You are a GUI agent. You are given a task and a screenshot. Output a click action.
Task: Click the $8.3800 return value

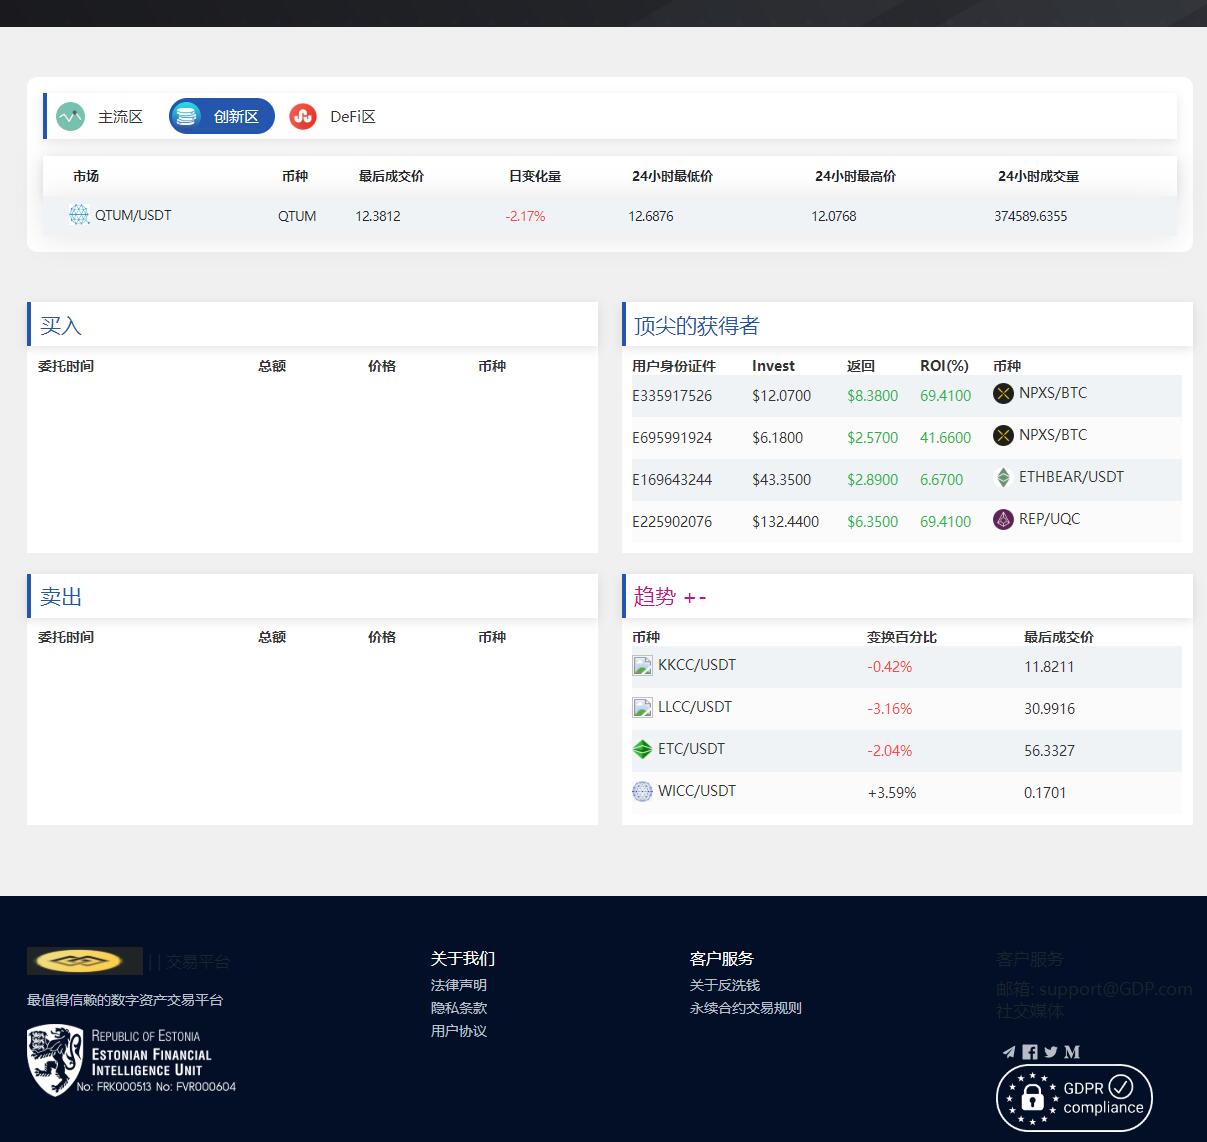pos(873,396)
